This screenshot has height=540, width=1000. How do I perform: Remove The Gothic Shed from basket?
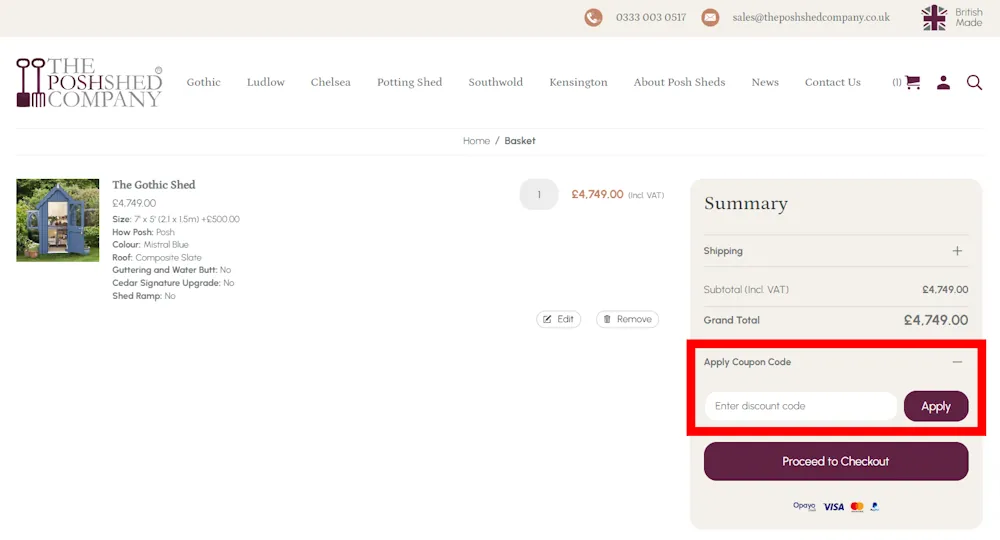pos(628,319)
